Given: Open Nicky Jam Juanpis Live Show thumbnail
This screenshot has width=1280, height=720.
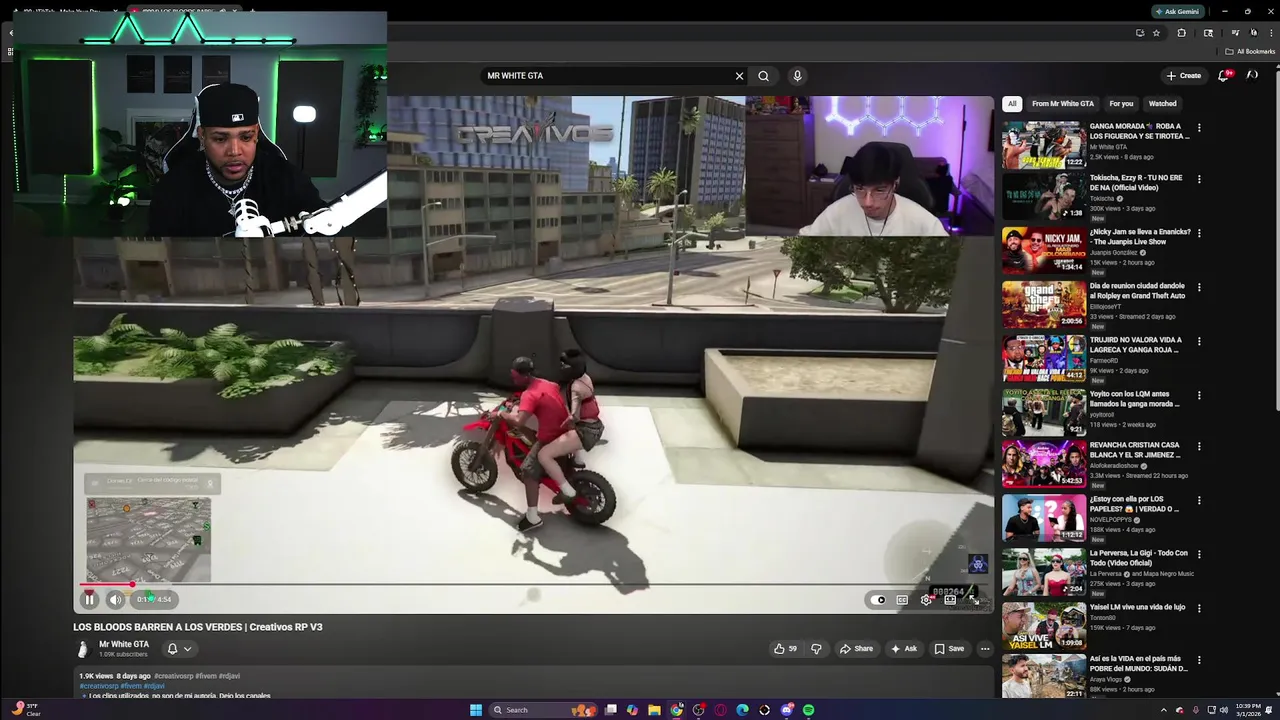Looking at the screenshot, I should coord(1044,250).
